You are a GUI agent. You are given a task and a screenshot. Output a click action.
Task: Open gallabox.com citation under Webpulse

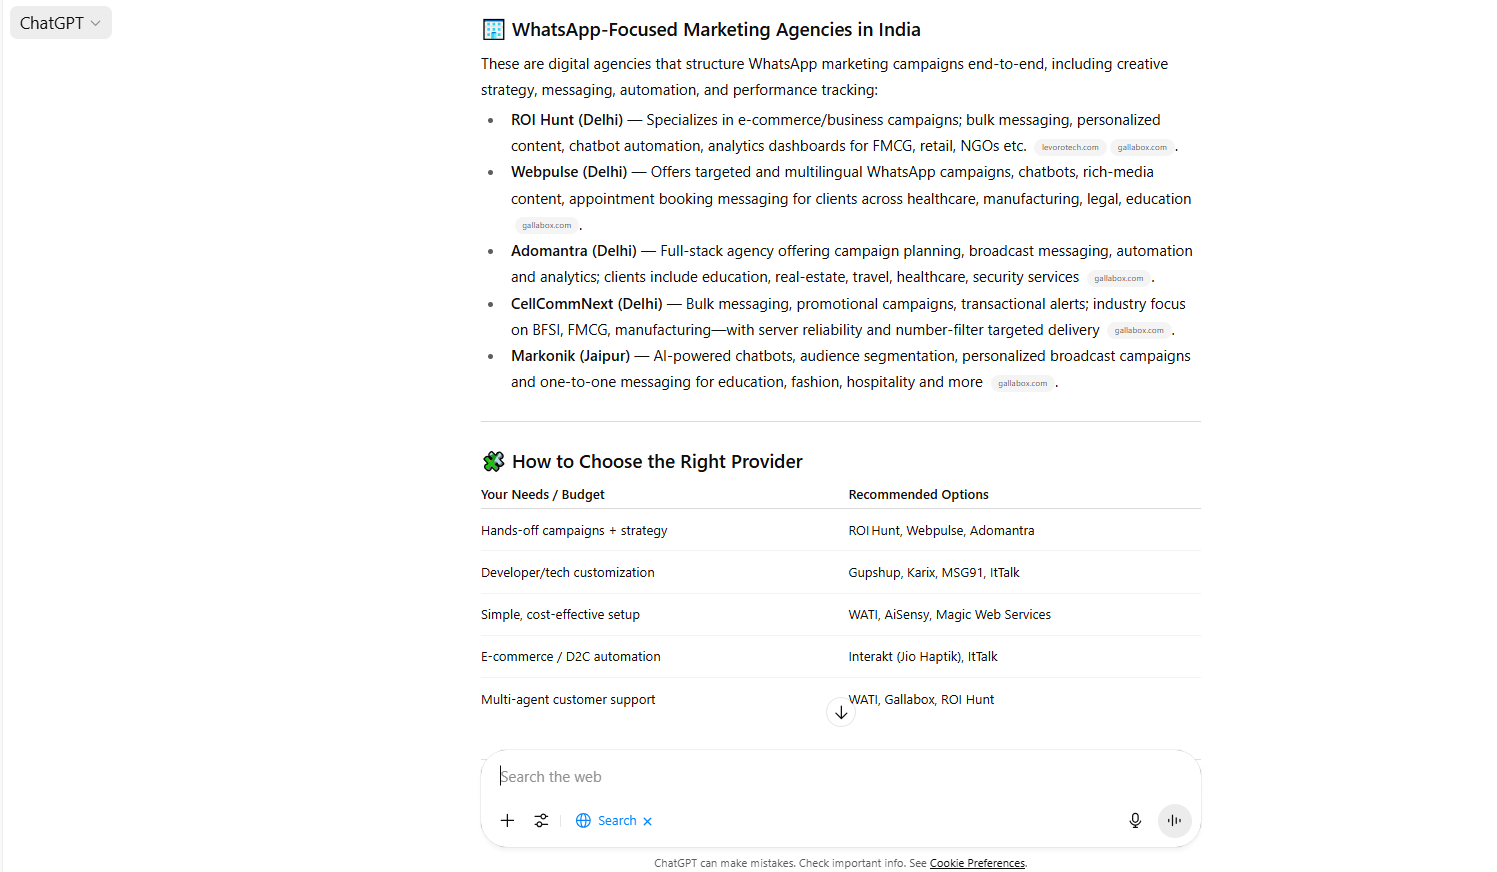pos(546,225)
